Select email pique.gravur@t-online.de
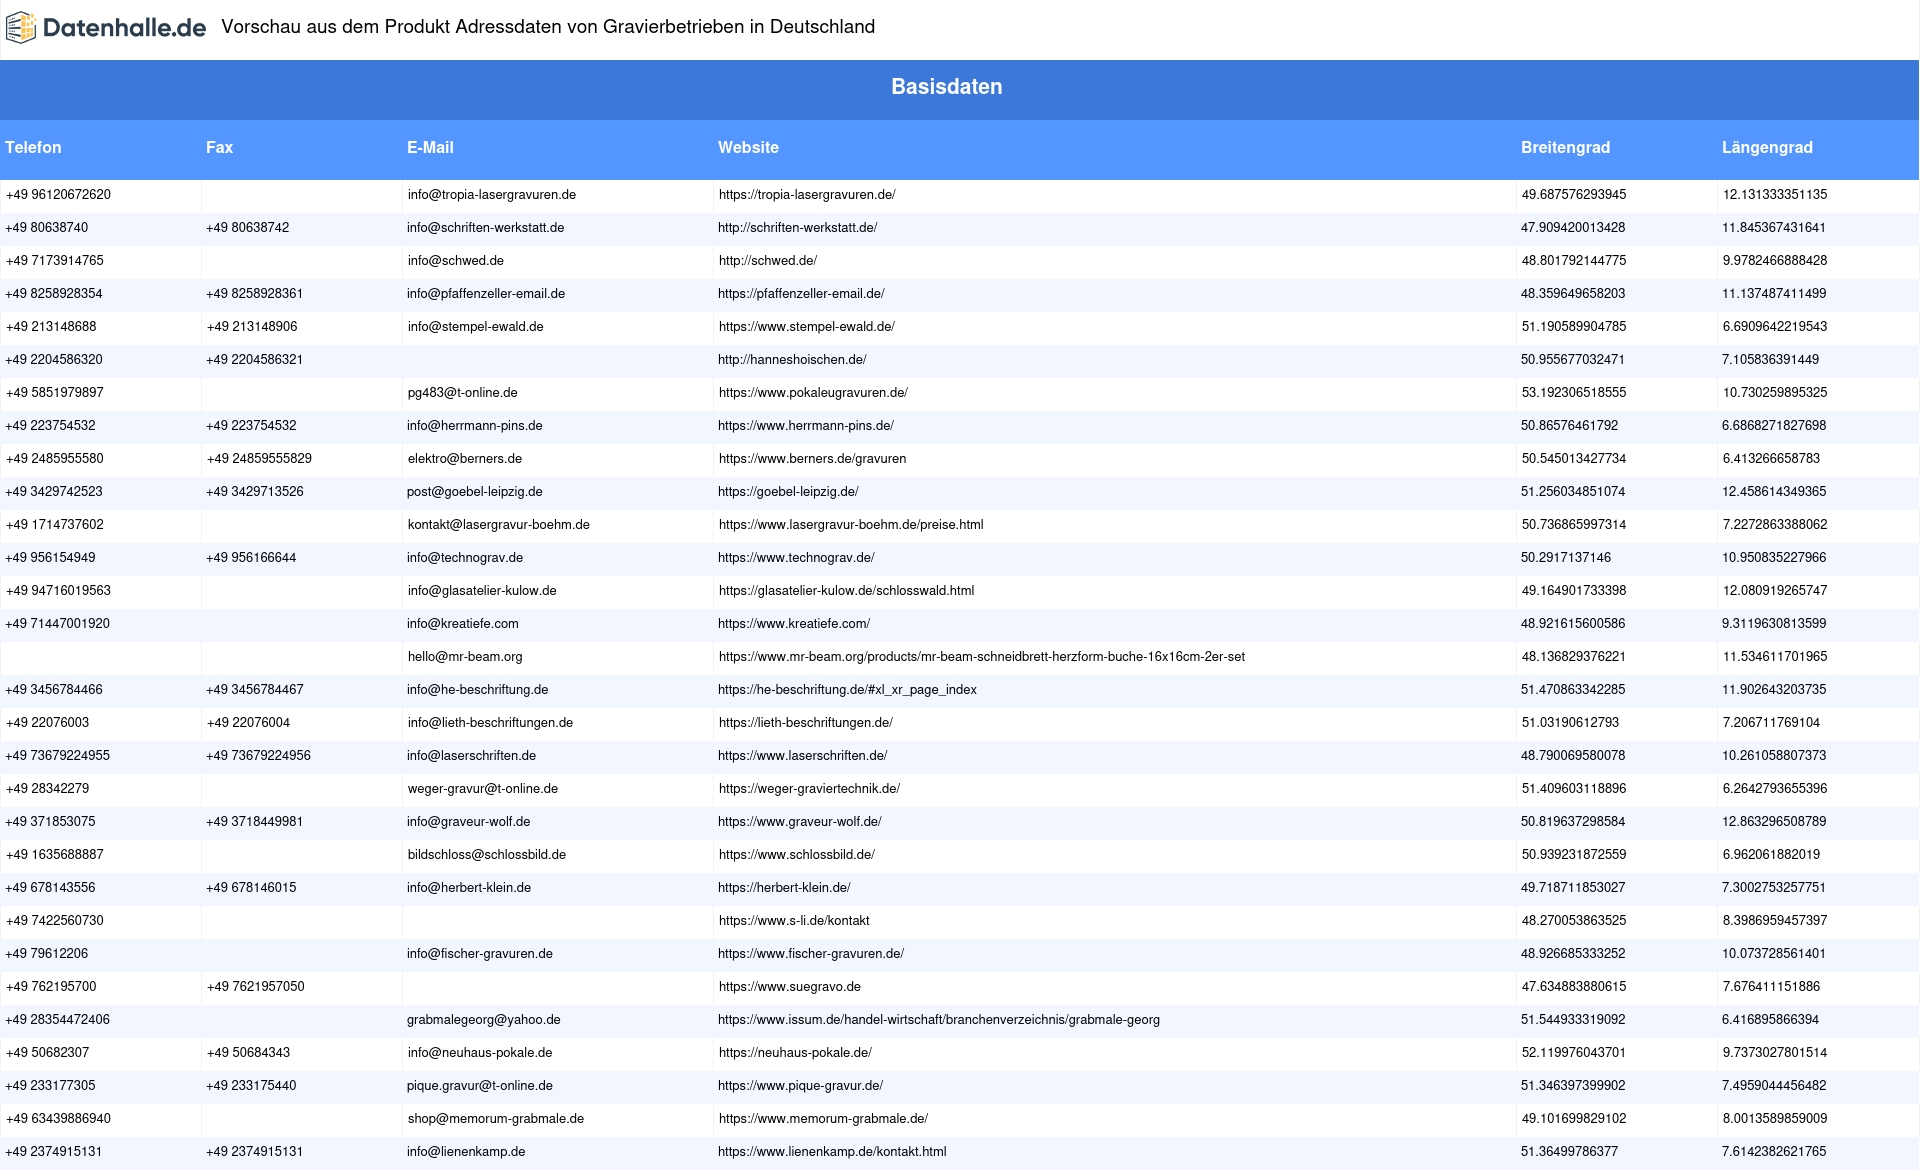This screenshot has width=1920, height=1170. click(480, 1086)
